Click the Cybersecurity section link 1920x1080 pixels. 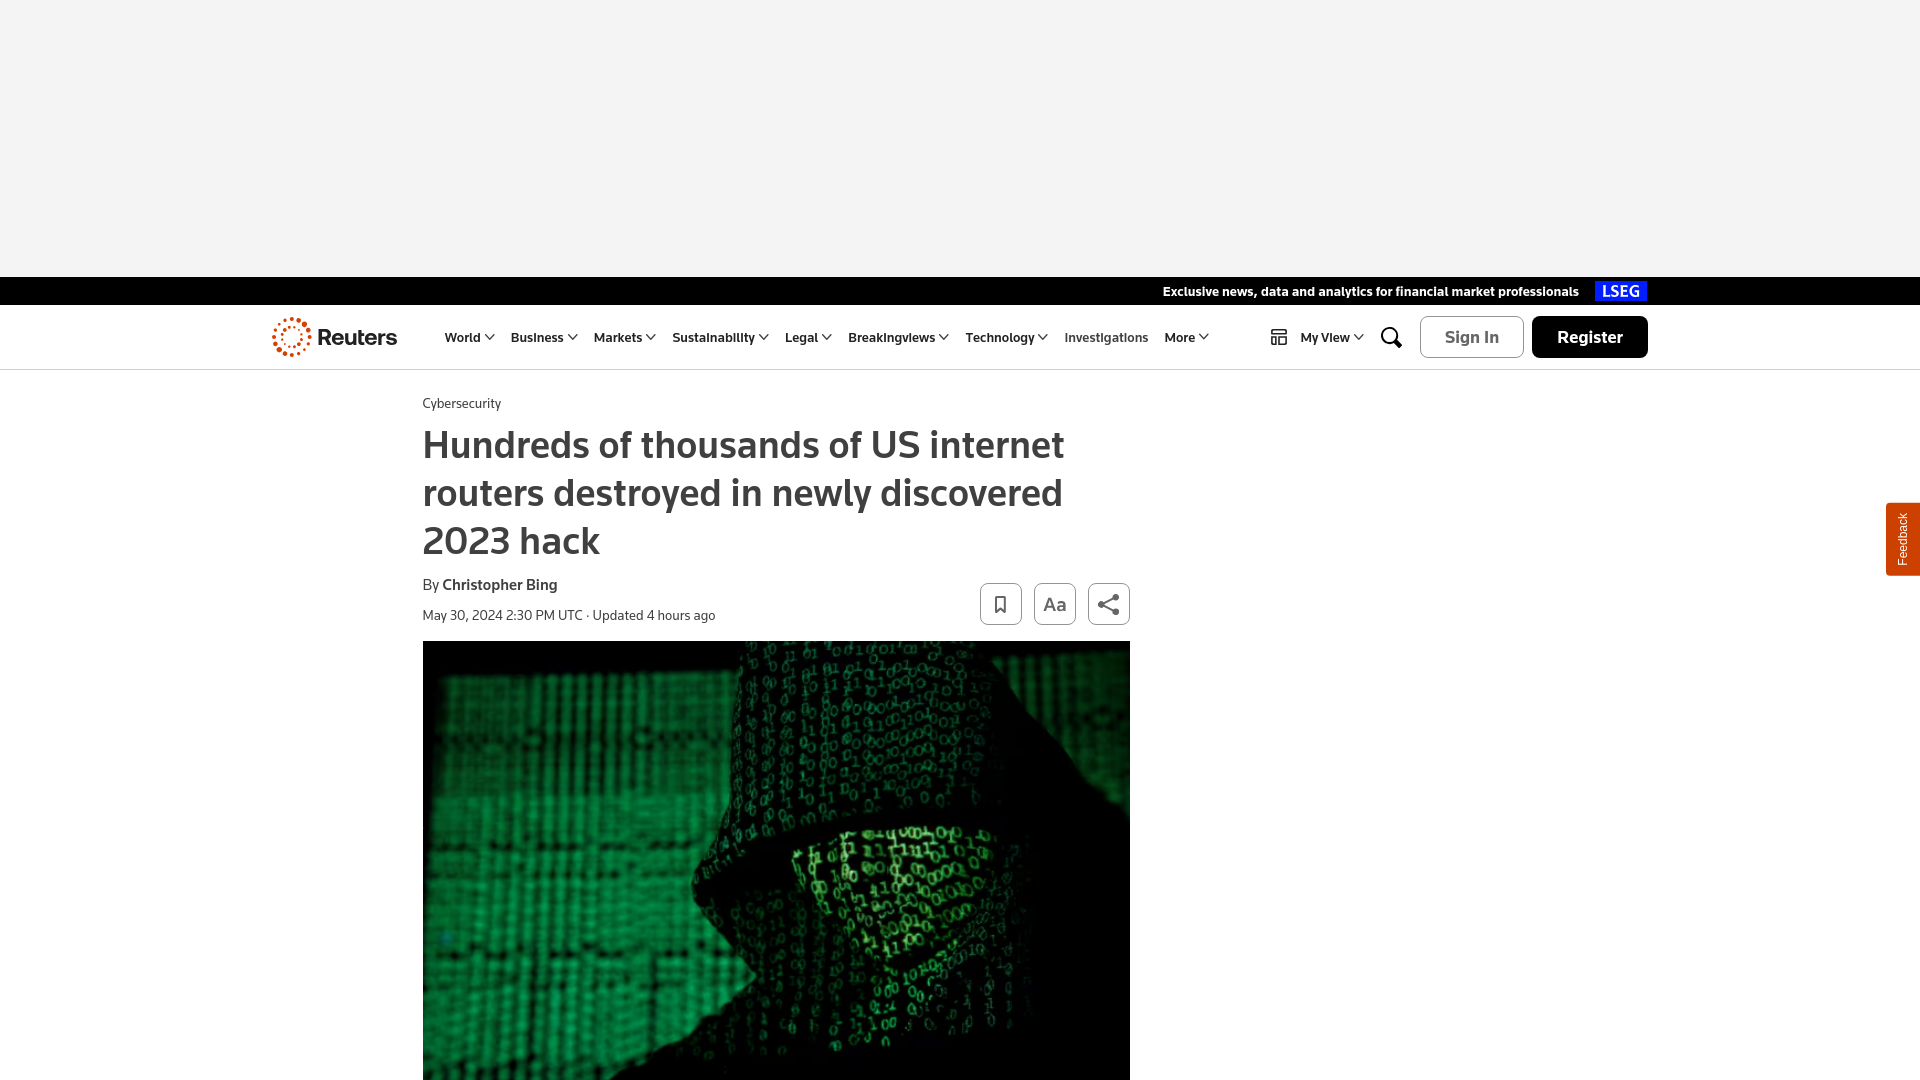click(x=462, y=404)
